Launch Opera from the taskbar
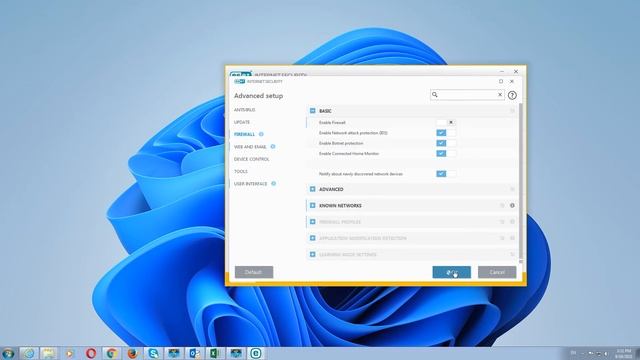Viewport: 640px width, 360px height. point(91,353)
